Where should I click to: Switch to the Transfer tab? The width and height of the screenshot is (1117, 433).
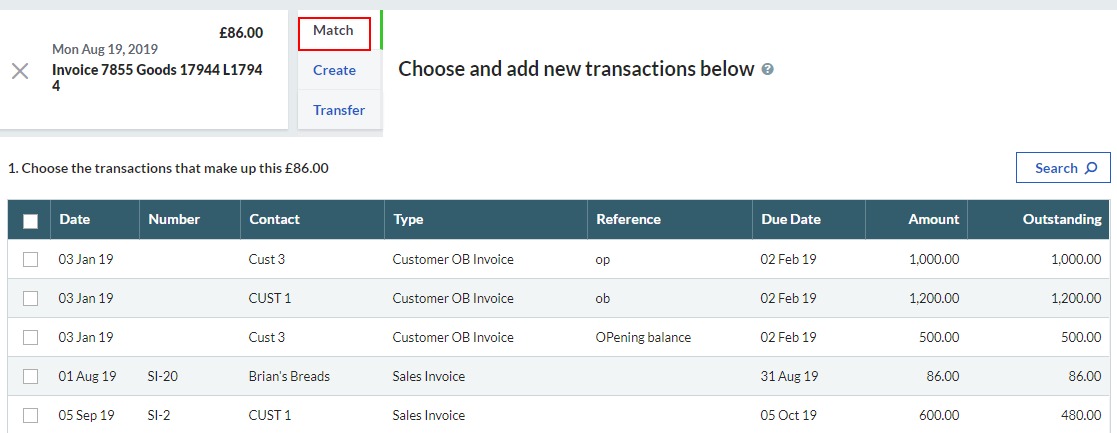click(339, 110)
